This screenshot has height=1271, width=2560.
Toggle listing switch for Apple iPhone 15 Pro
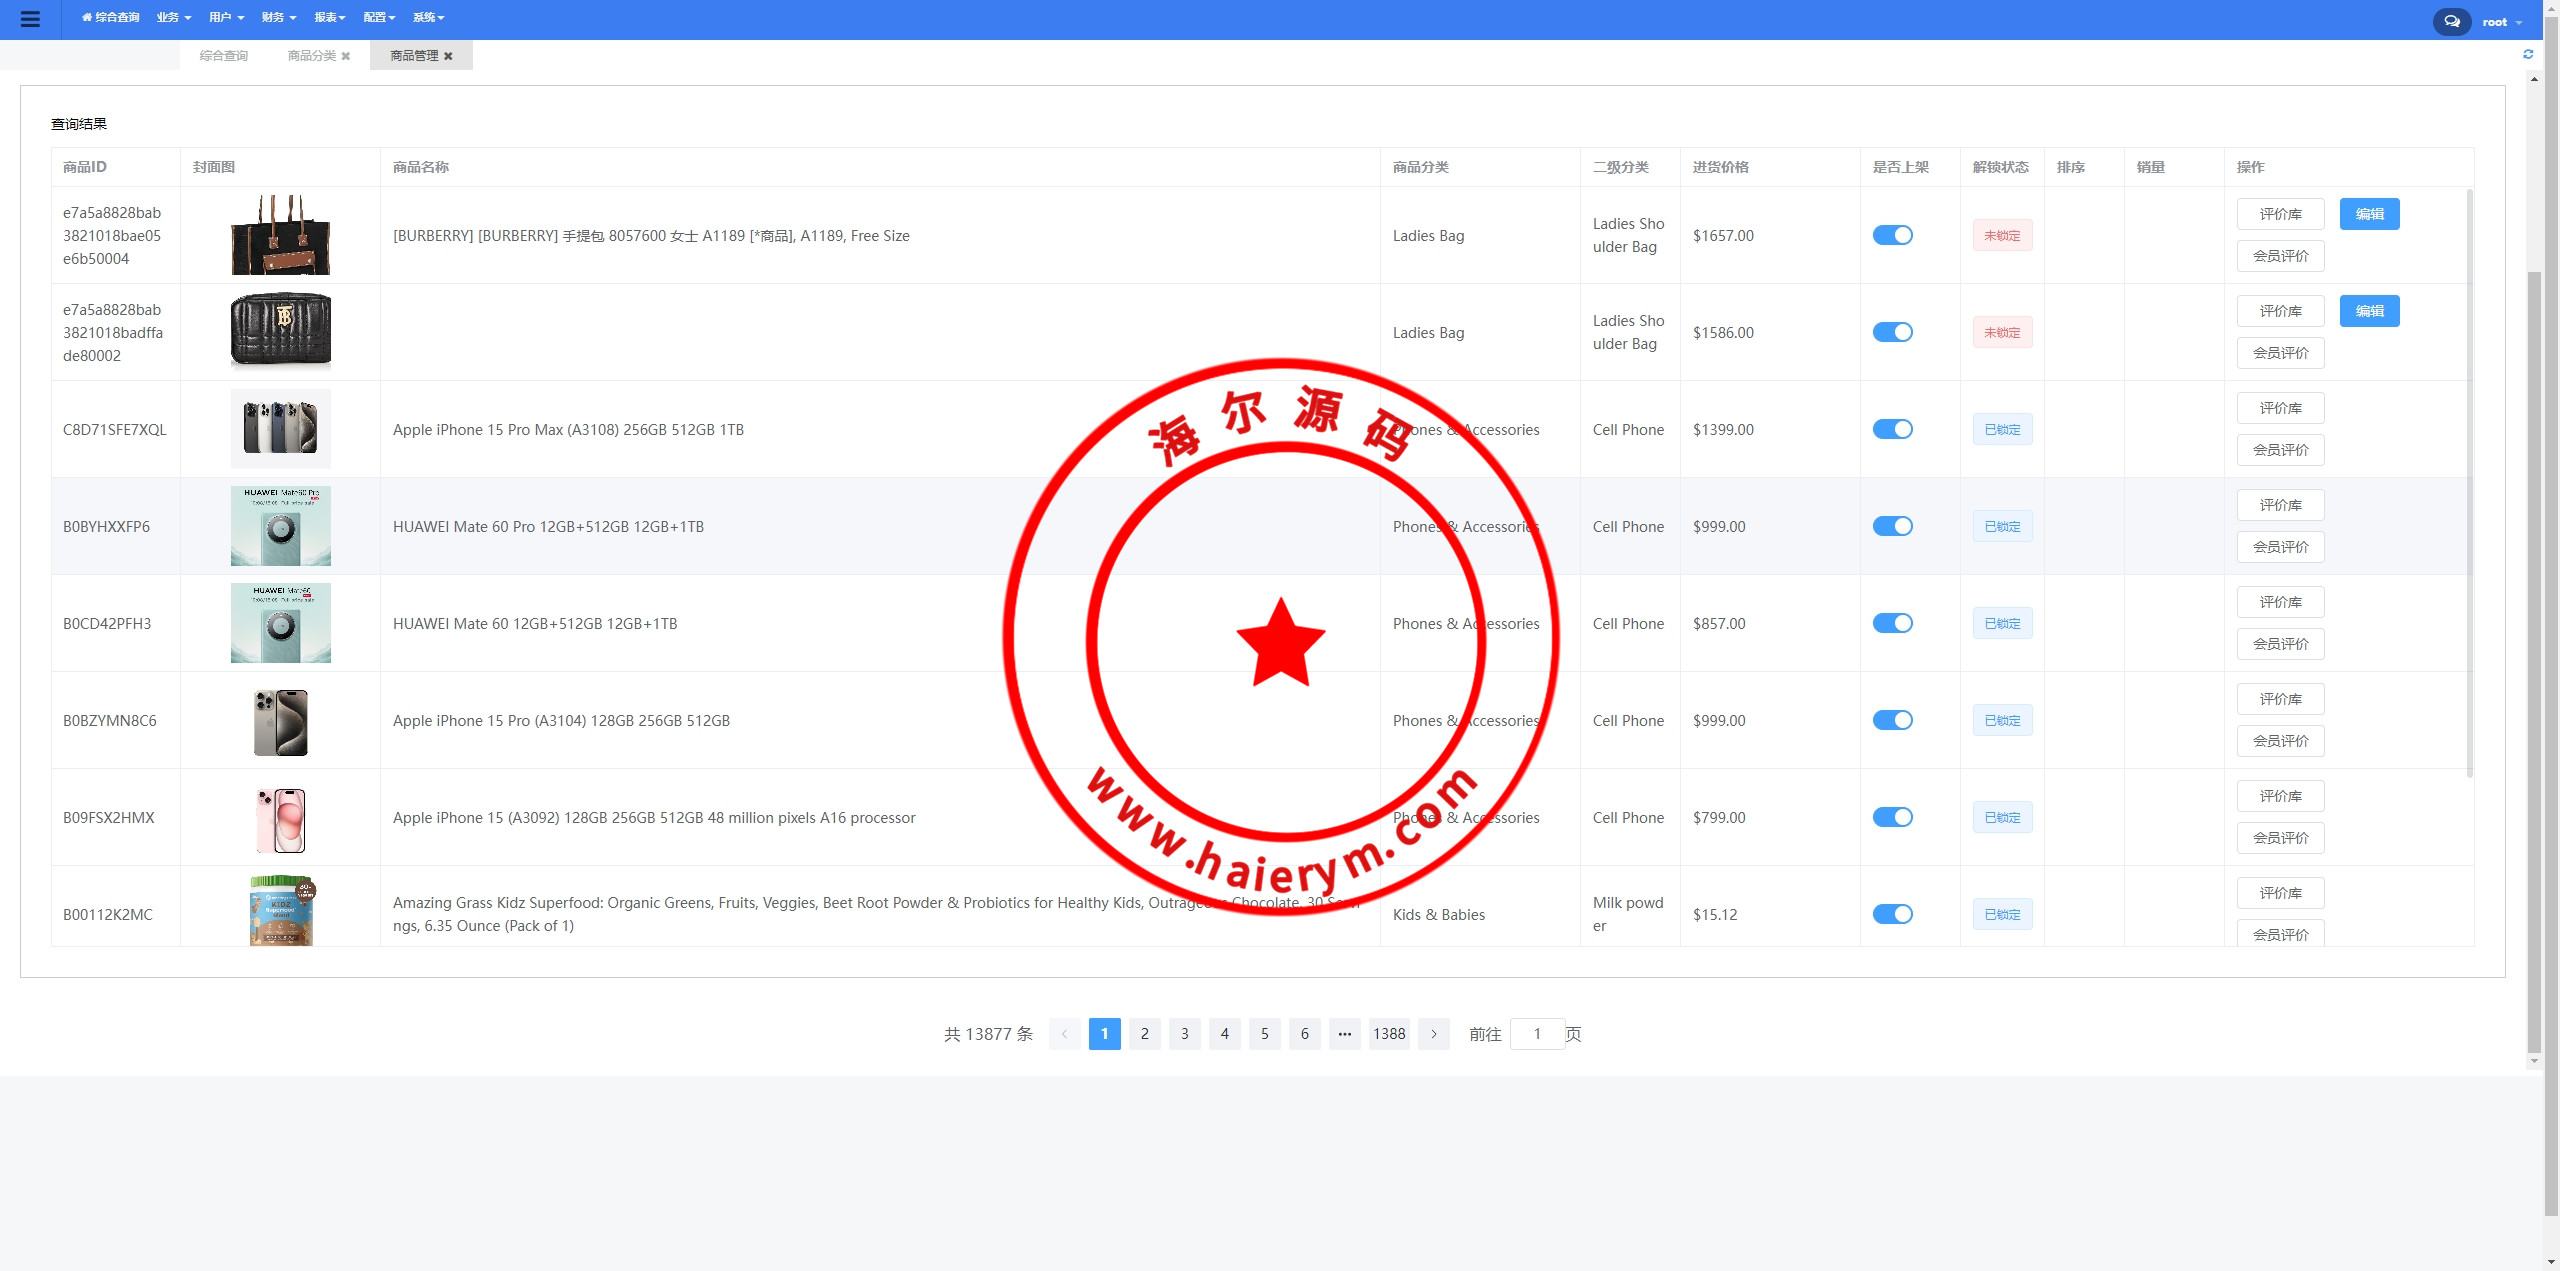(x=1892, y=720)
